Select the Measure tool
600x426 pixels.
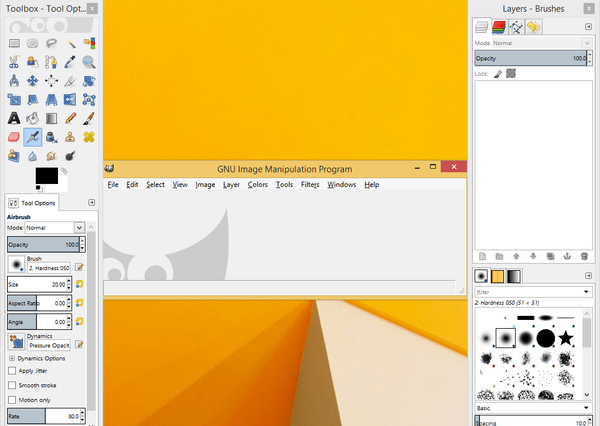14,81
